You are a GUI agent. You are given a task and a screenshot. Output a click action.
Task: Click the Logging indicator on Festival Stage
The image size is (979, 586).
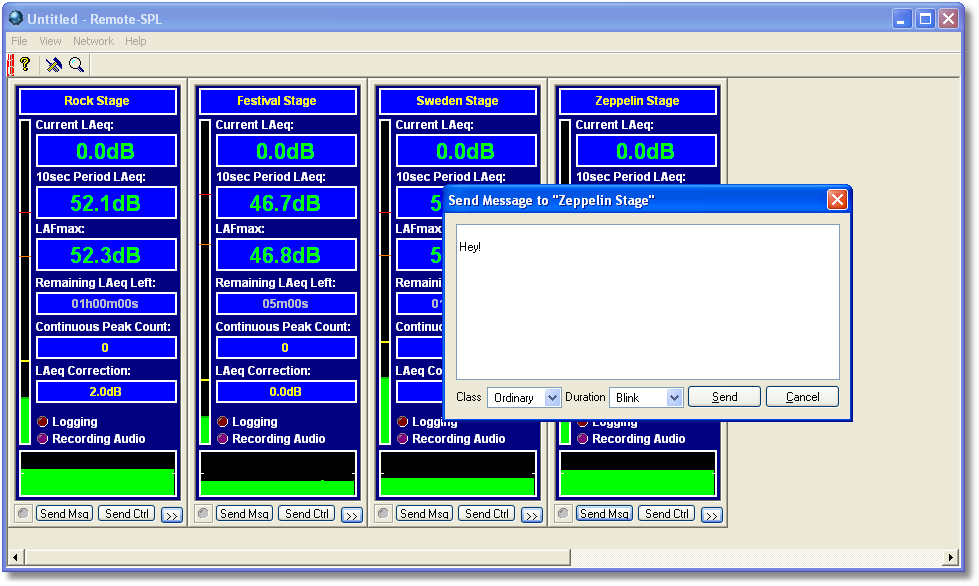[222, 422]
